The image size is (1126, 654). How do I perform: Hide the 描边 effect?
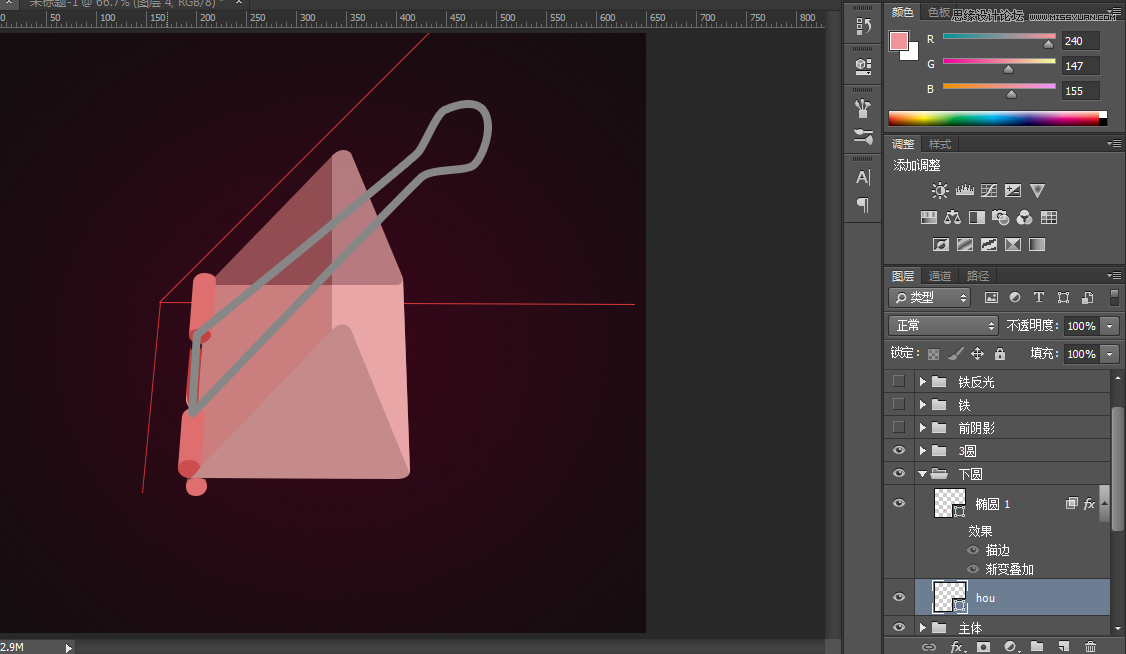[x=973, y=550]
